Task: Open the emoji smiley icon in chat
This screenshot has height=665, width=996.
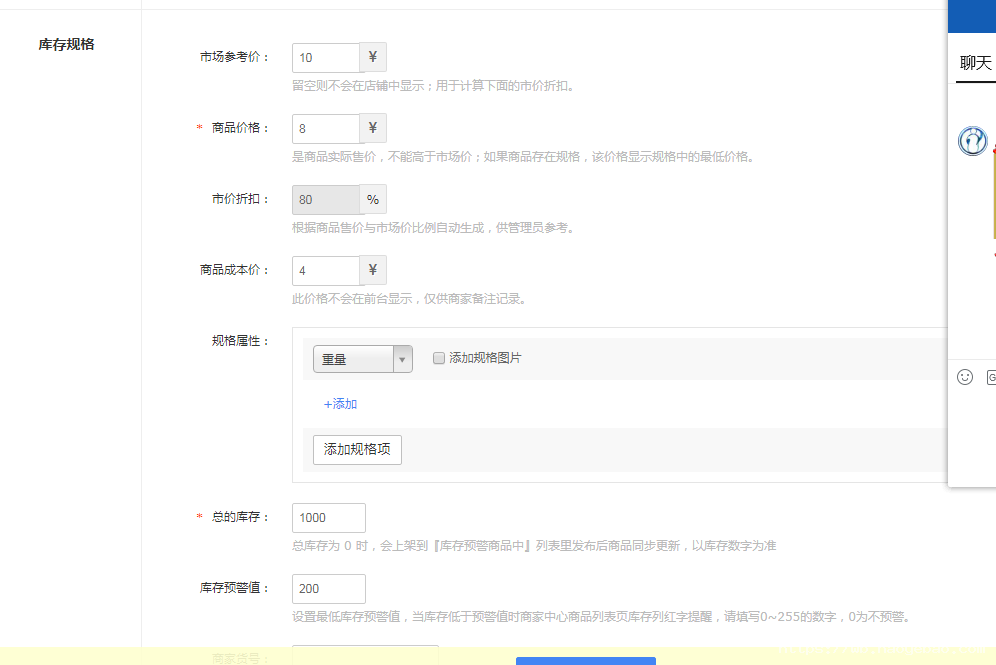Action: pos(965,377)
